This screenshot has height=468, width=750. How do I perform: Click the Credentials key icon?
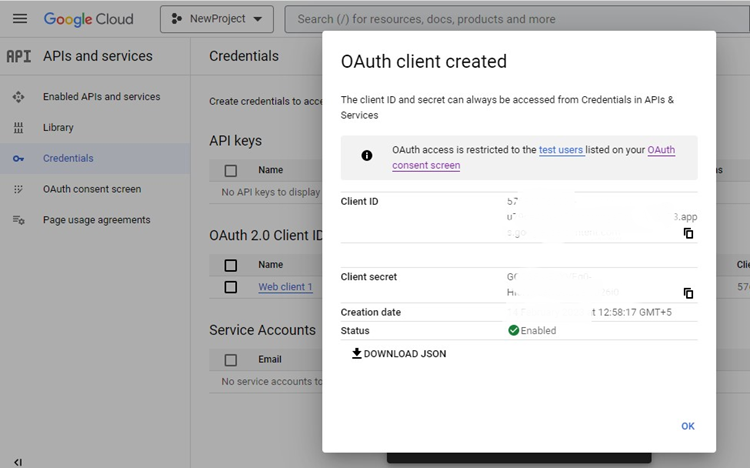18,159
